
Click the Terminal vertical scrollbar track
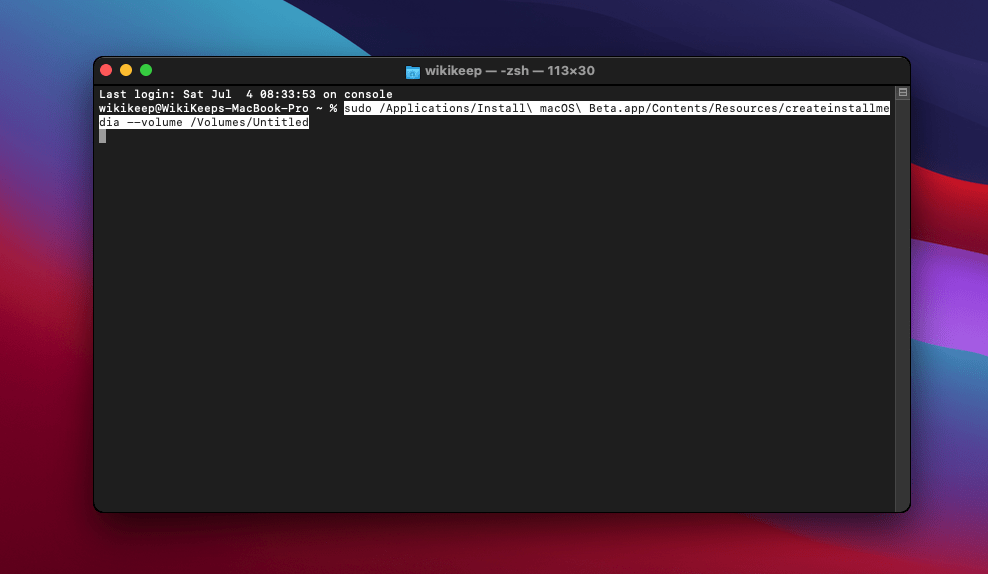point(902,306)
